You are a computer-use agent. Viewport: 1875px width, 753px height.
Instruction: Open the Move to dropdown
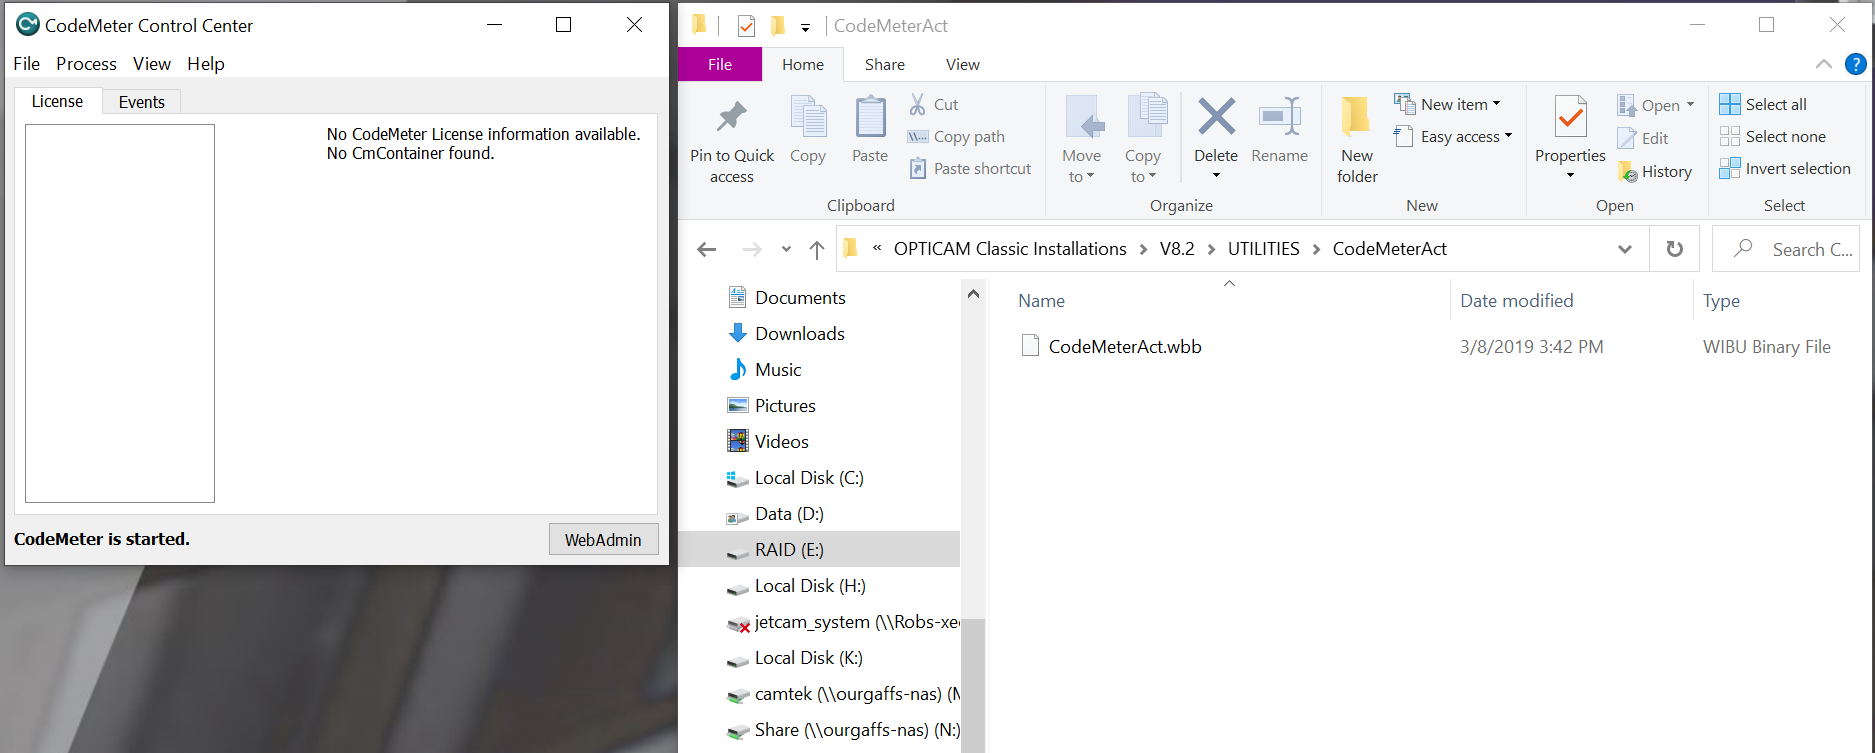1081,166
